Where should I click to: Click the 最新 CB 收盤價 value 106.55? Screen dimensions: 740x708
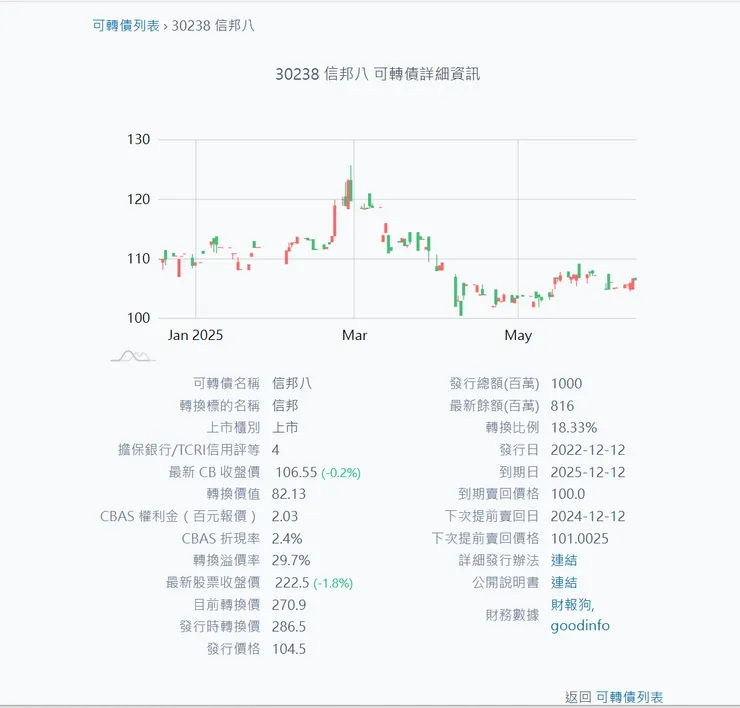click(296, 472)
